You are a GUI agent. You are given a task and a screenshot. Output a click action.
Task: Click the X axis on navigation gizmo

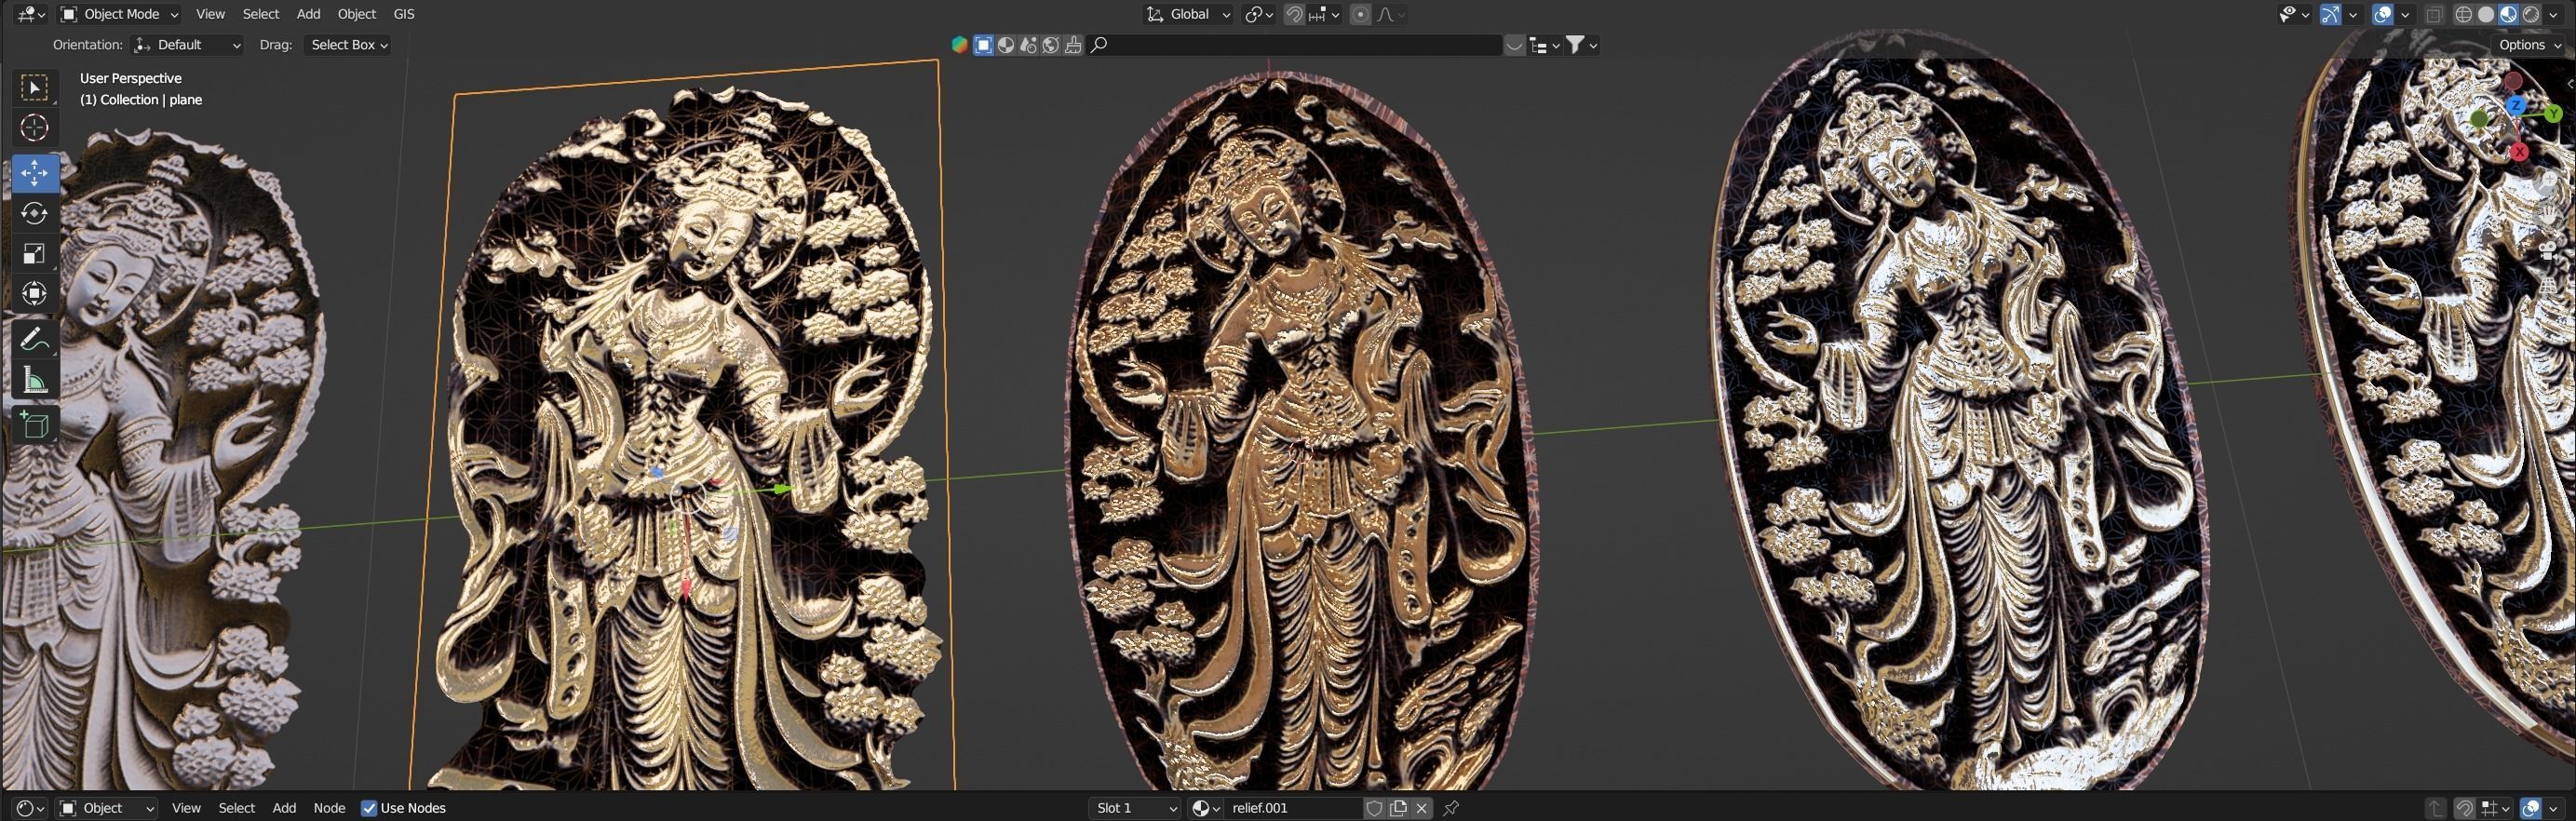click(x=2519, y=152)
